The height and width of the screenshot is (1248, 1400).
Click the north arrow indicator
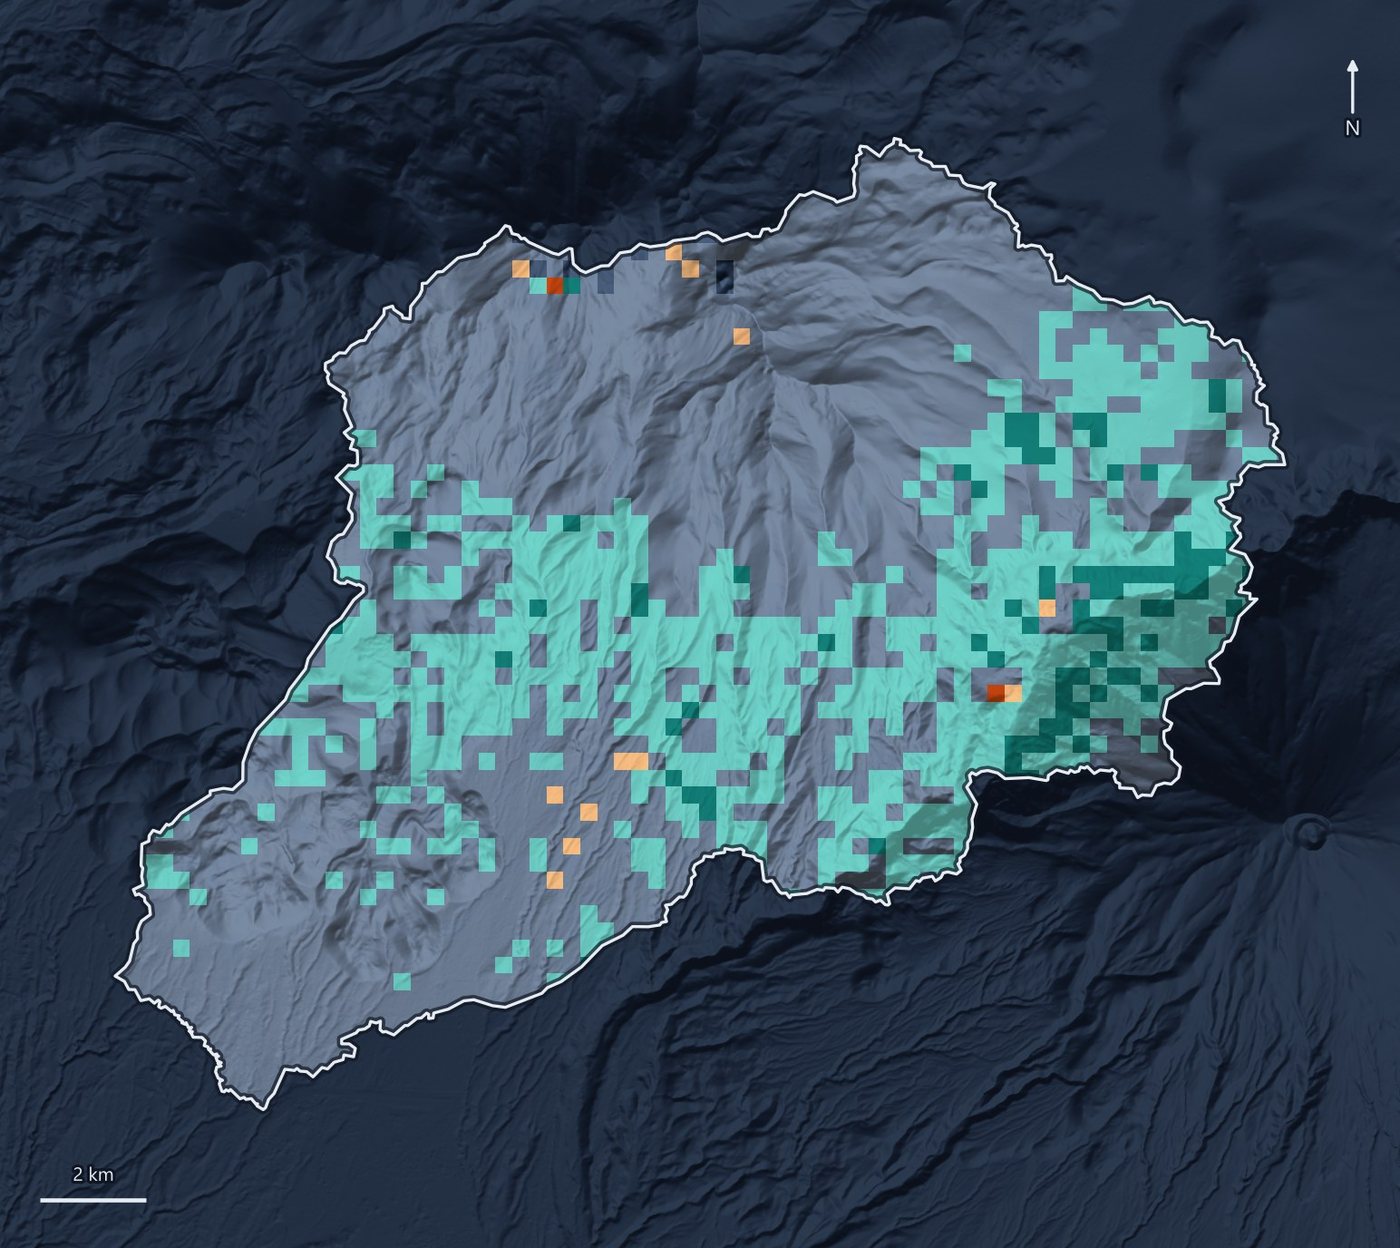tap(1352, 87)
